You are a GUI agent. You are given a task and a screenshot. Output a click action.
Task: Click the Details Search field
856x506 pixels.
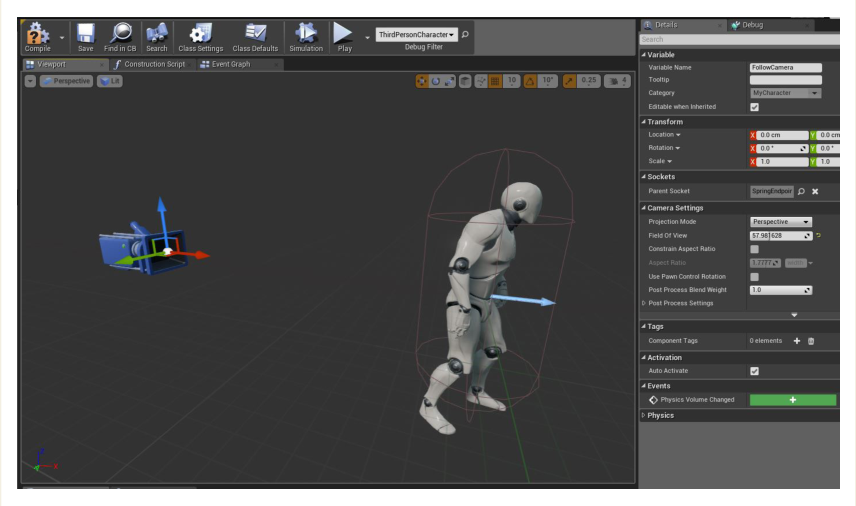(x=739, y=40)
